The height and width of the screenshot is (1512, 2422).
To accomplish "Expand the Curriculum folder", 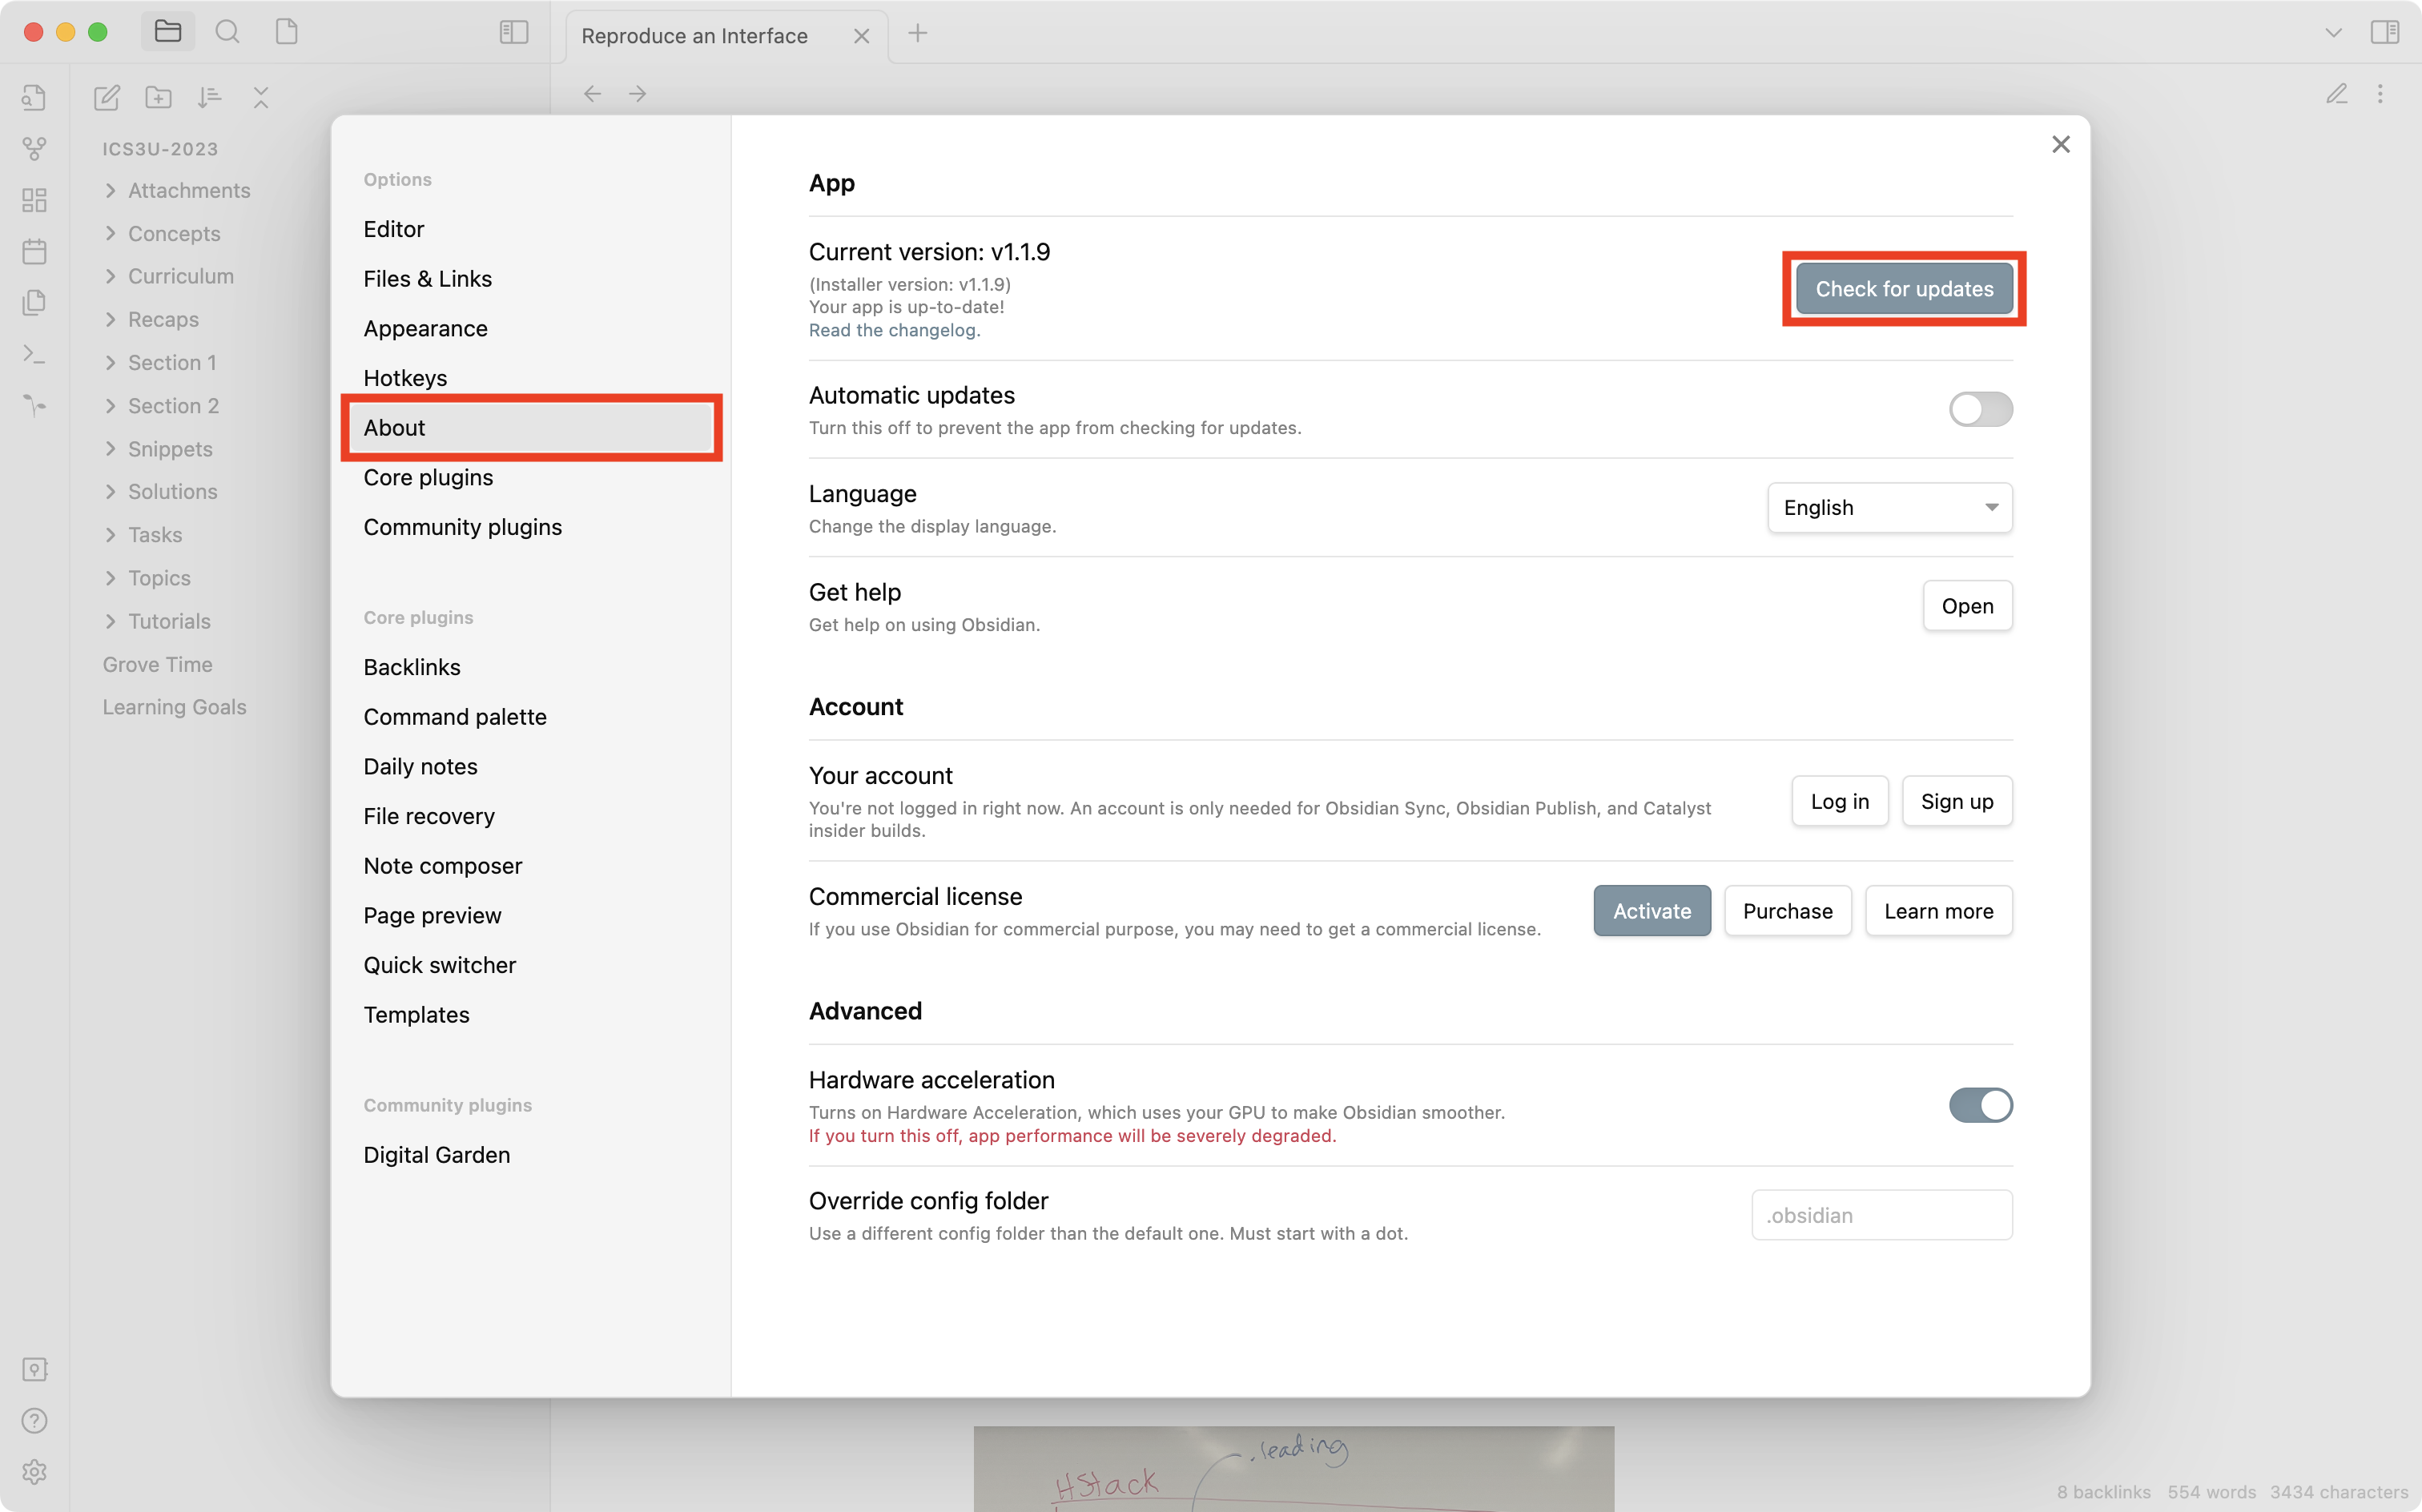I will [110, 276].
